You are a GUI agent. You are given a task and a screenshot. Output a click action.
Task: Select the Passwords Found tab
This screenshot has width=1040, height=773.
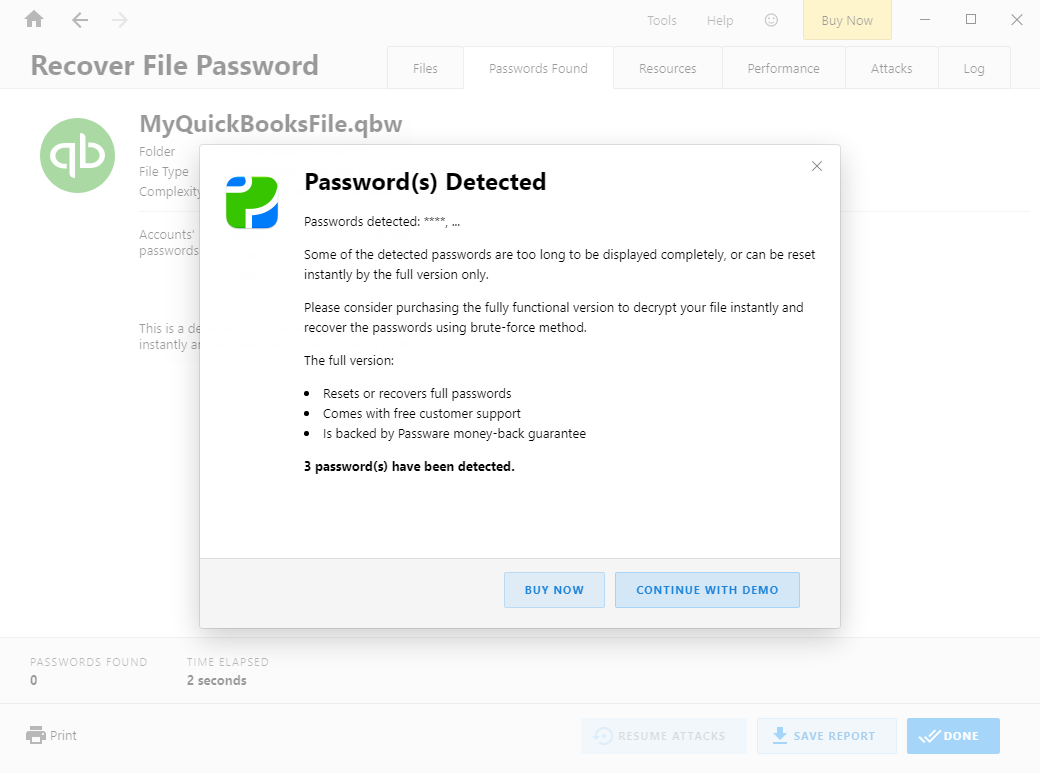click(538, 68)
